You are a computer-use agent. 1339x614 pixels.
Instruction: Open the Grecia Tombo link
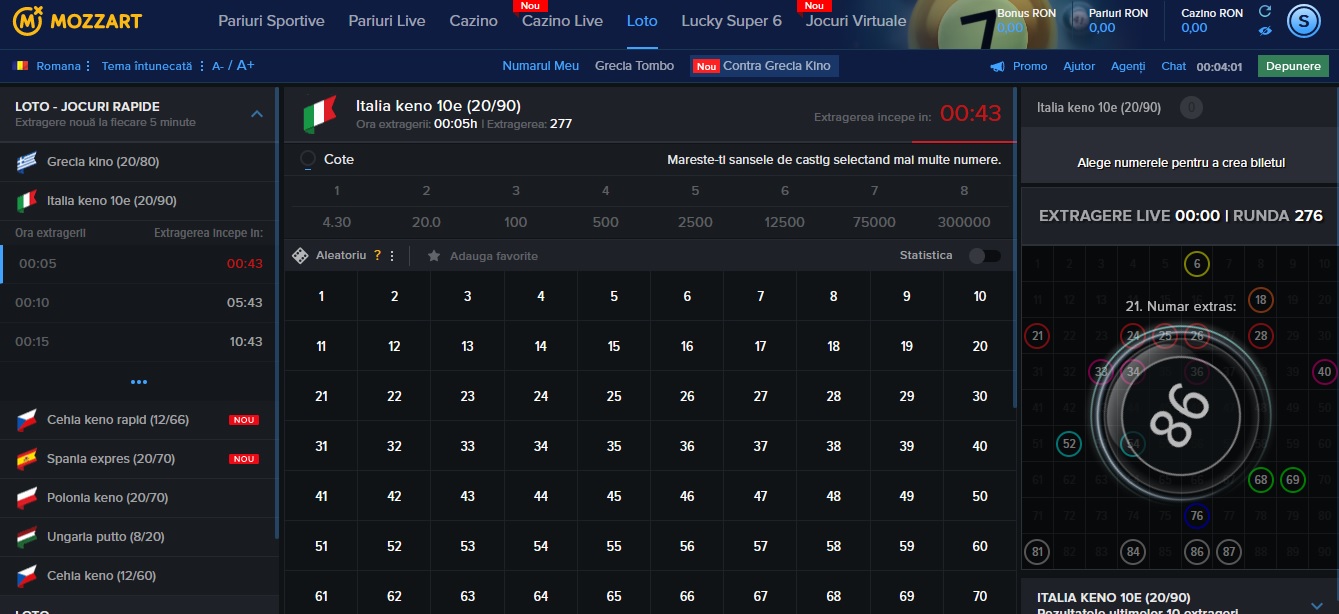coord(635,66)
